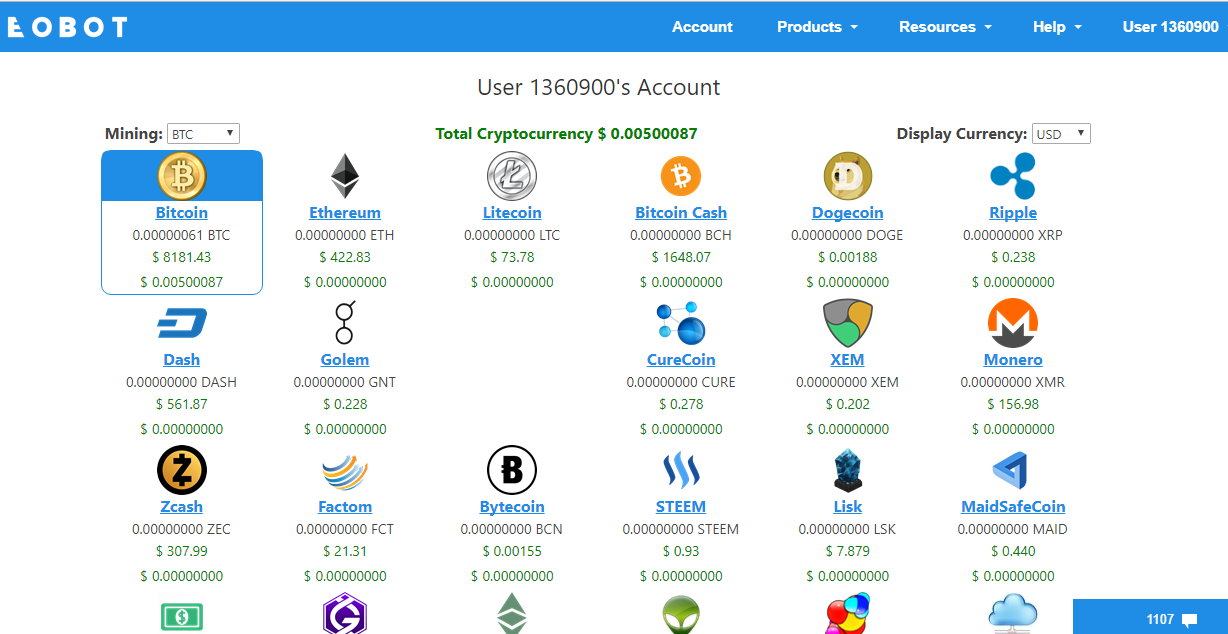Open the Bitcoin Cash details link
The width and height of the screenshot is (1228, 634).
pos(680,212)
